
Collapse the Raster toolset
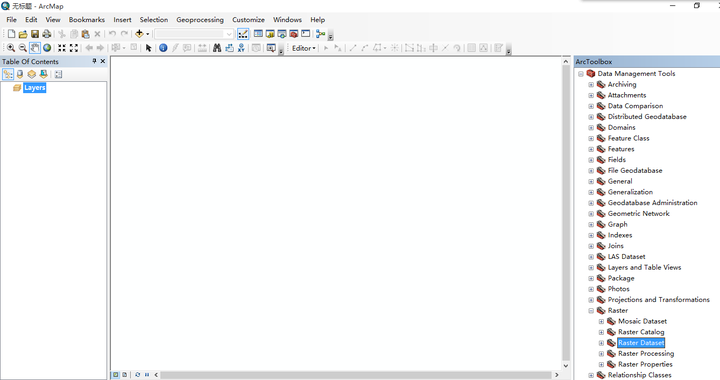coord(591,311)
